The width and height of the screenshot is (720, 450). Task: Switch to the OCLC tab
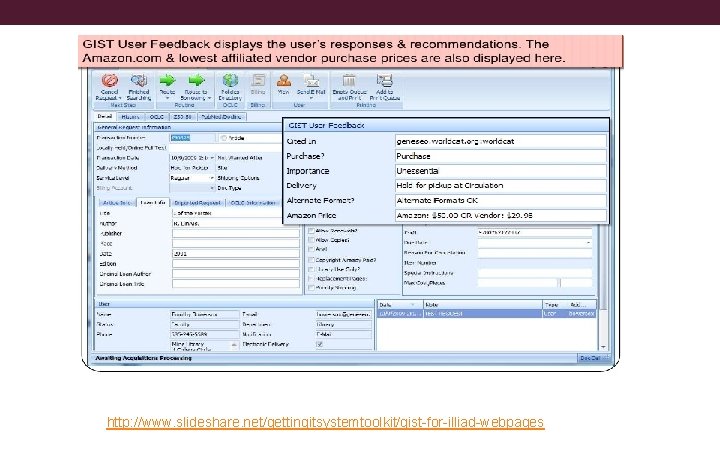pyautogui.click(x=157, y=117)
